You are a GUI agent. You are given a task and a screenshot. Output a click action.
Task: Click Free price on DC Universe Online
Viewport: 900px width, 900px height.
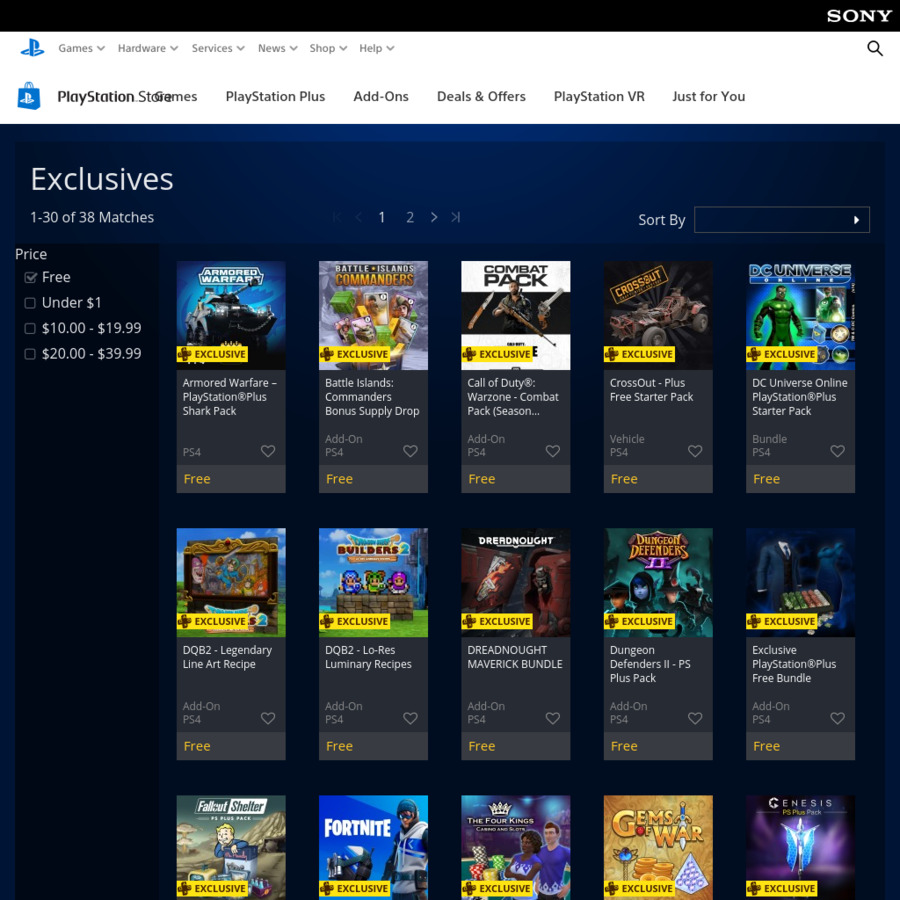(766, 479)
